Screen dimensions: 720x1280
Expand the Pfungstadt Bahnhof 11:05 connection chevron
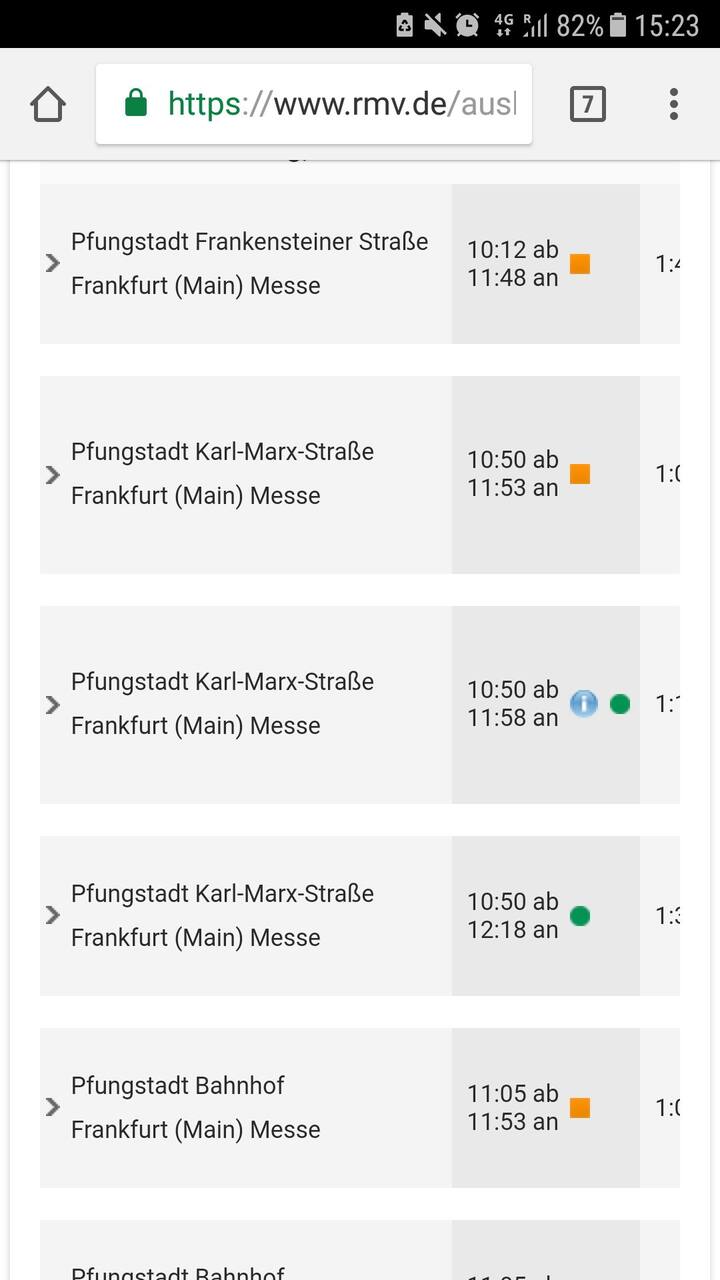coord(53,1107)
